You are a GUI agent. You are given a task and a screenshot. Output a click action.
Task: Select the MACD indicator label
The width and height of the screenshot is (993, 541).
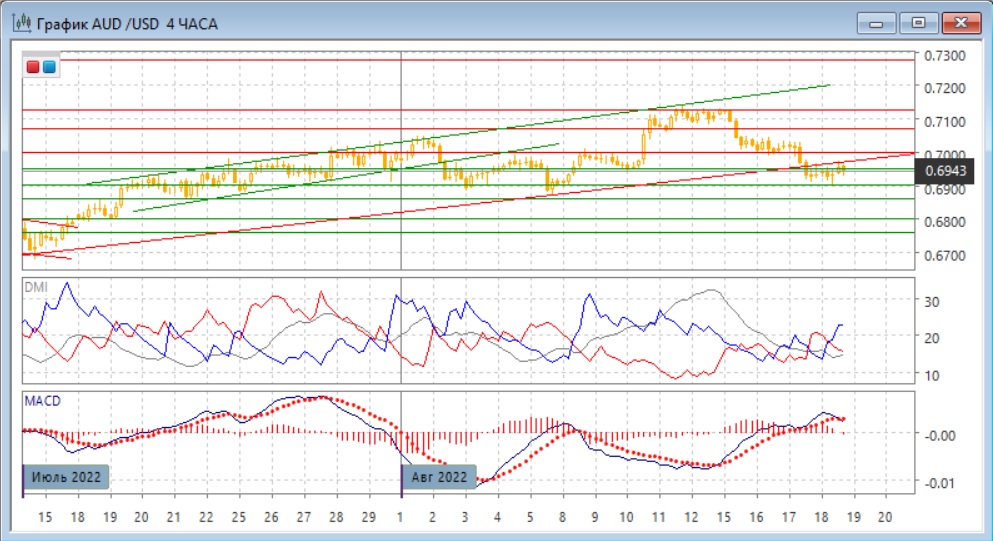click(x=41, y=400)
